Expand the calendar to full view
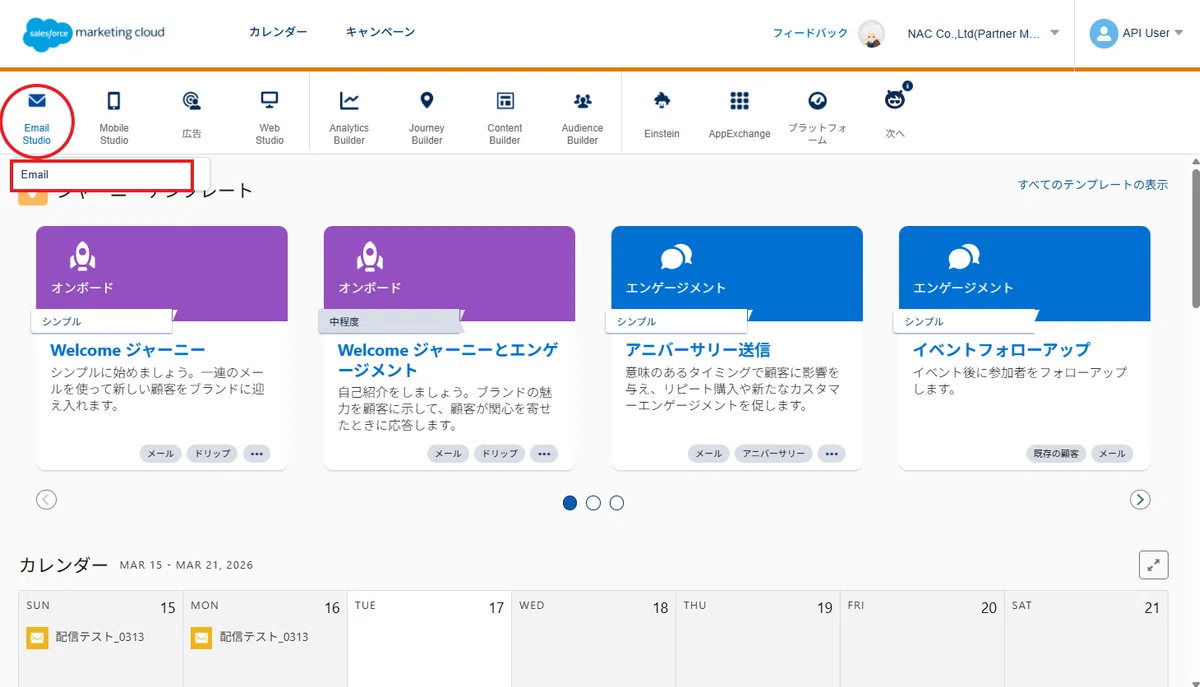The height and width of the screenshot is (687, 1200). 1154,565
